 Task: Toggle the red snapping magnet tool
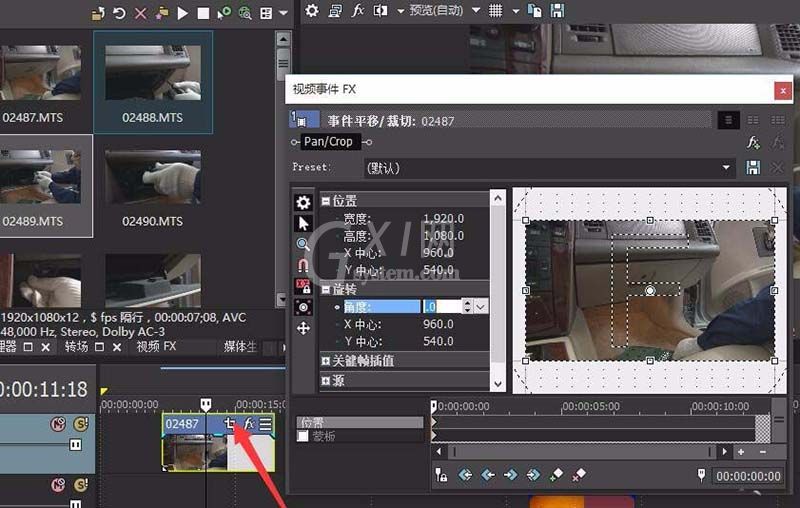coord(303,265)
